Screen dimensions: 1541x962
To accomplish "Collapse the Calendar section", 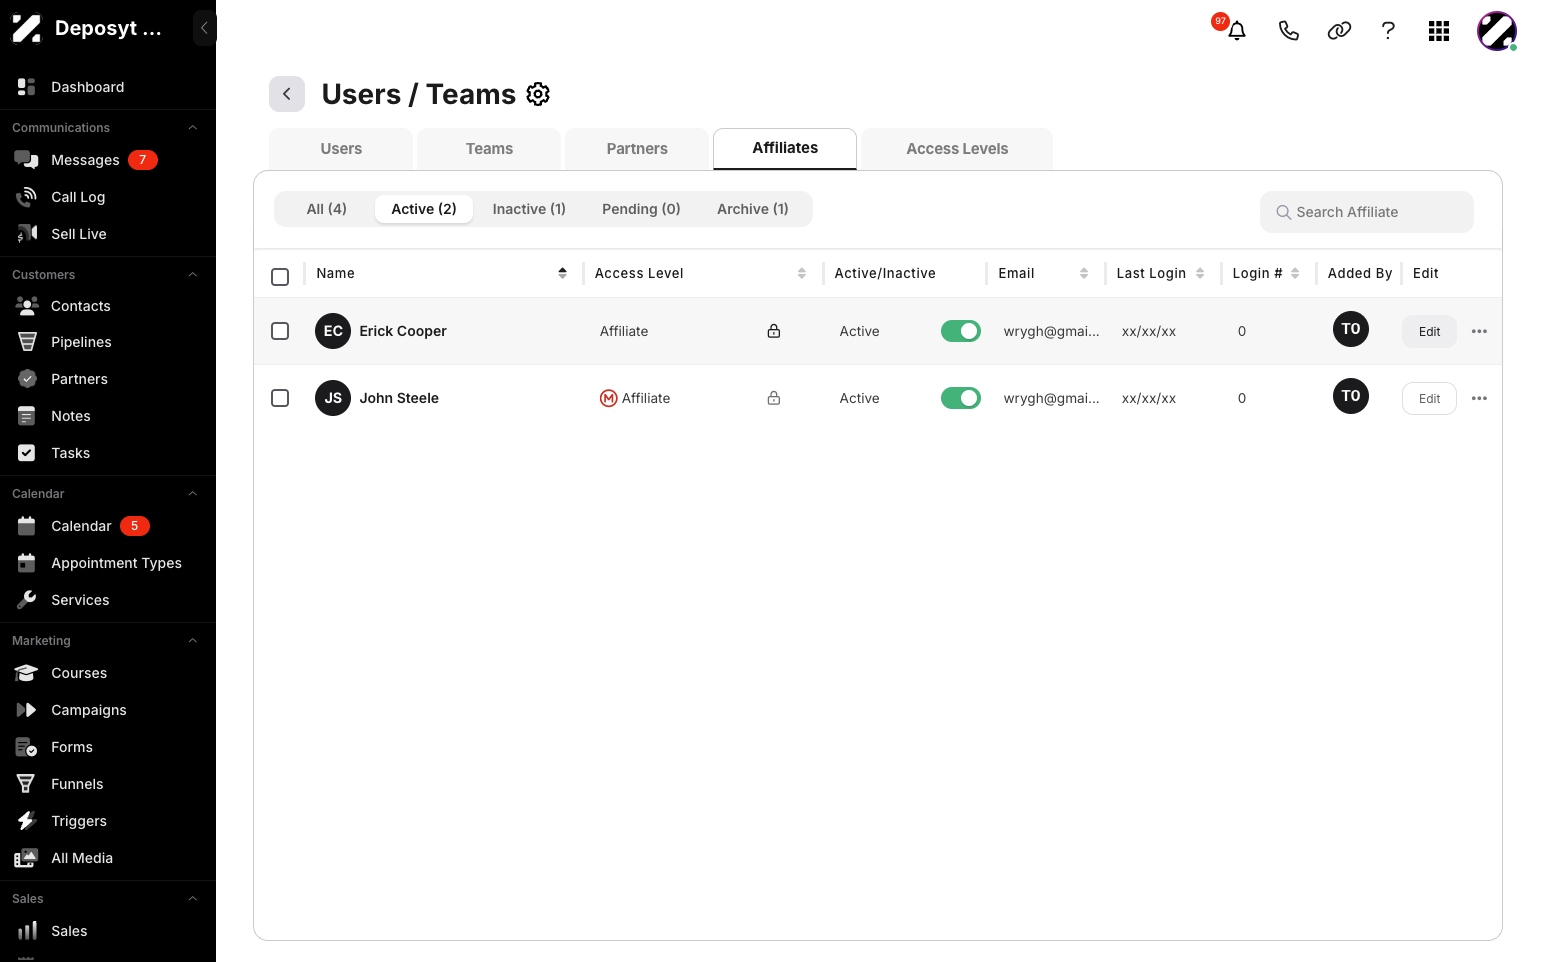I will coord(193,494).
